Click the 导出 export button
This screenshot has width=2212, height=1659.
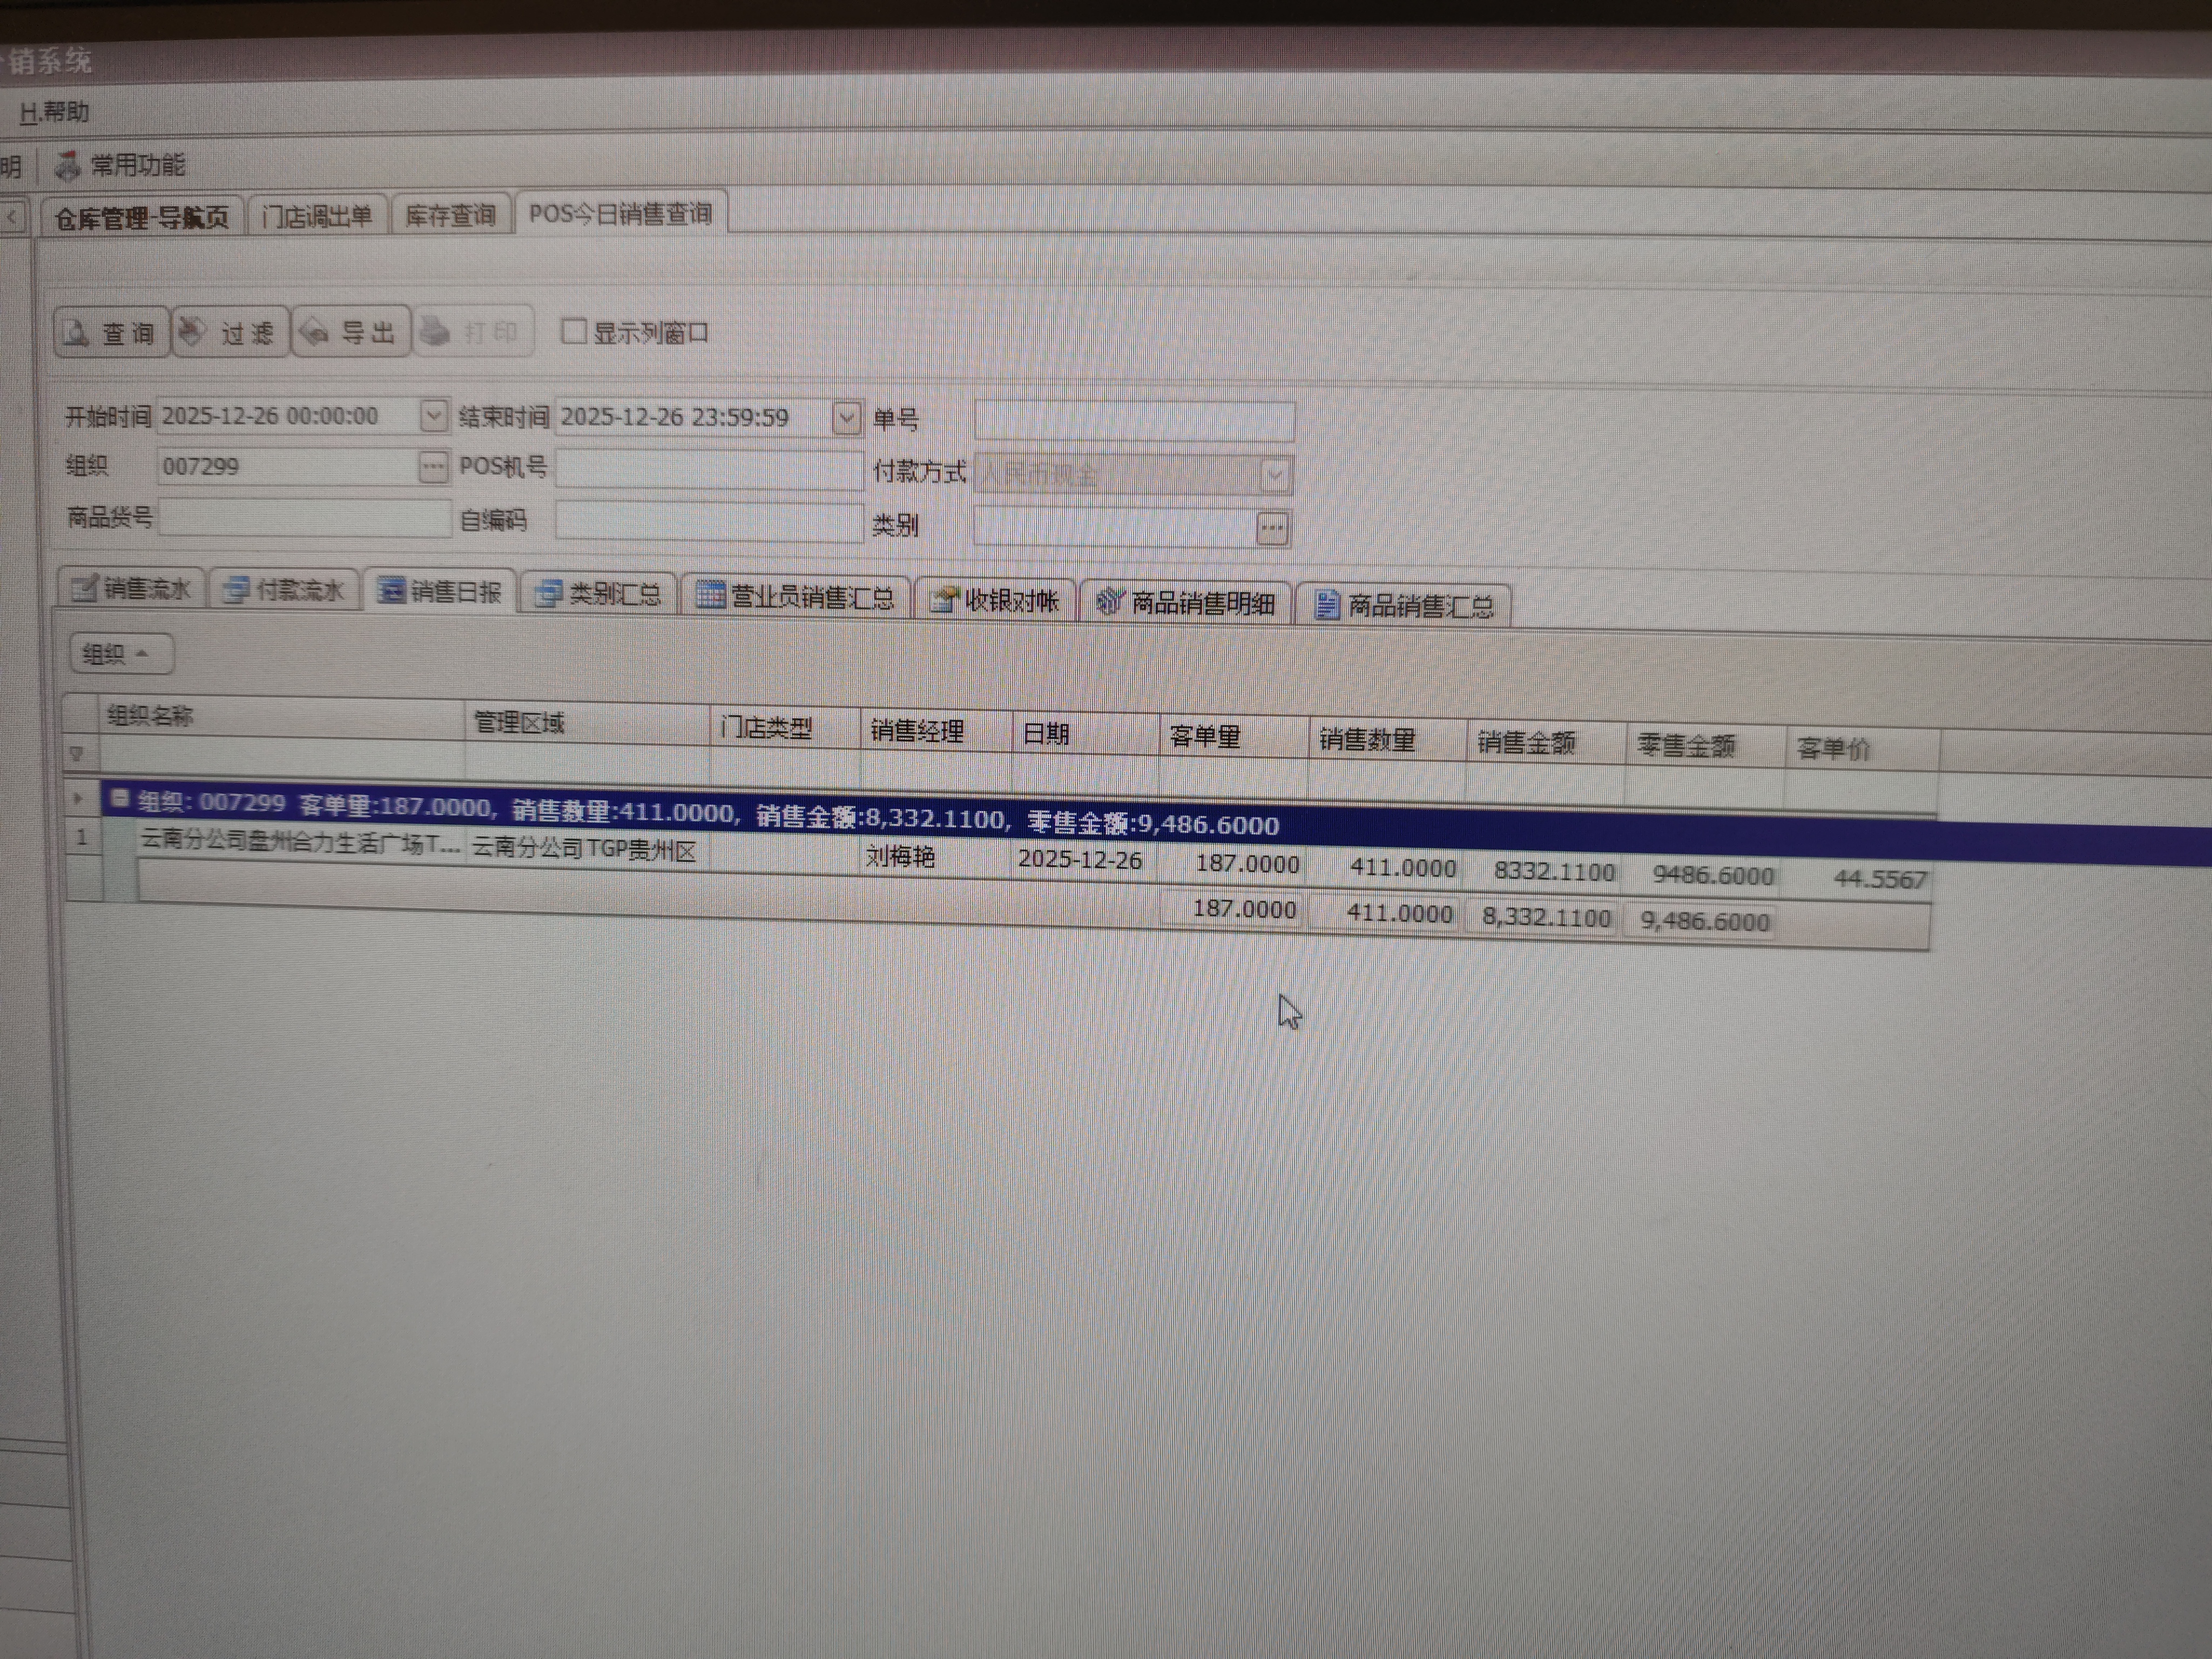pyautogui.click(x=351, y=332)
